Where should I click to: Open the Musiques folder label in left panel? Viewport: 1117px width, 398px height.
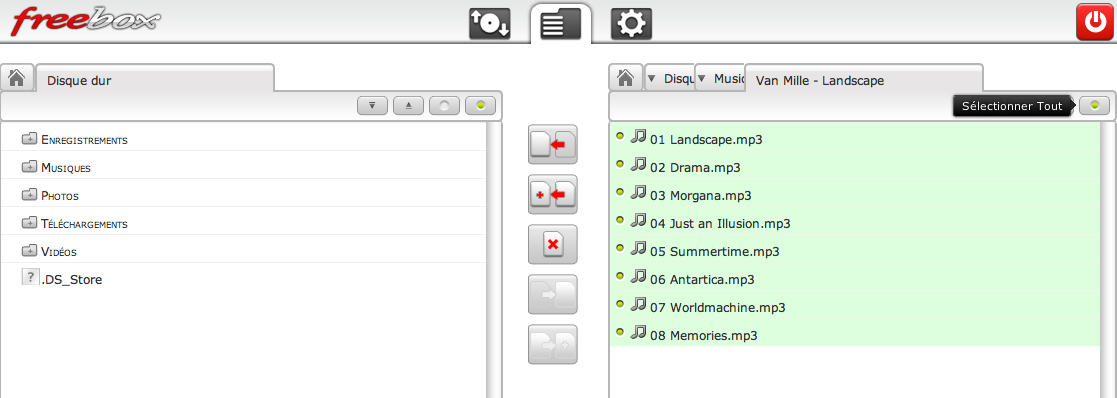(x=66, y=169)
